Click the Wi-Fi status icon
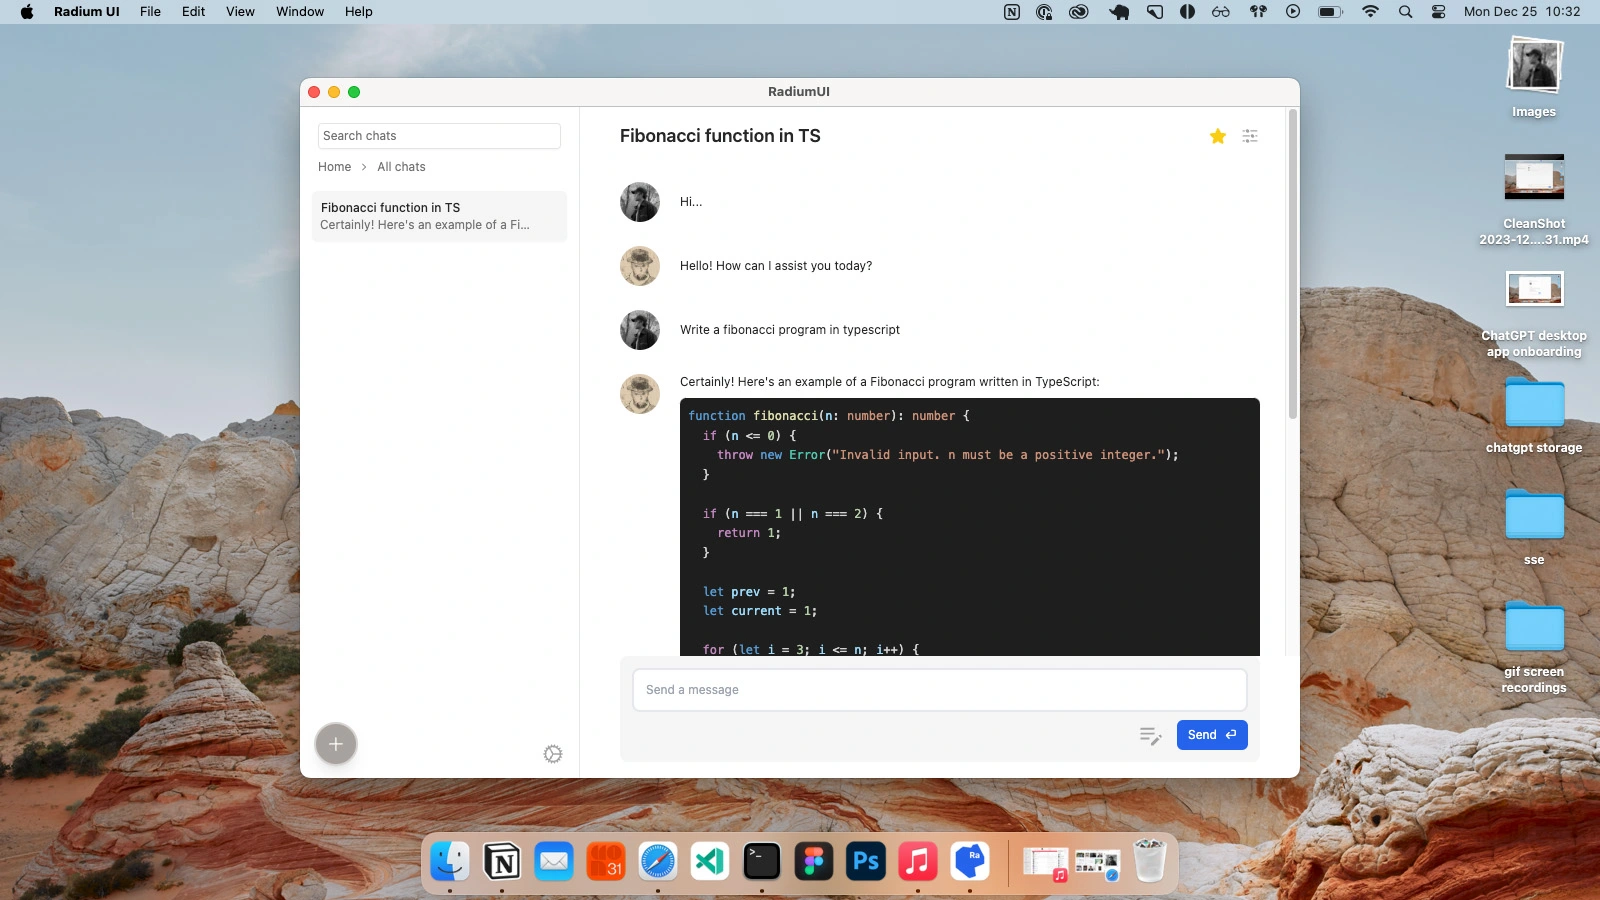 pos(1370,12)
